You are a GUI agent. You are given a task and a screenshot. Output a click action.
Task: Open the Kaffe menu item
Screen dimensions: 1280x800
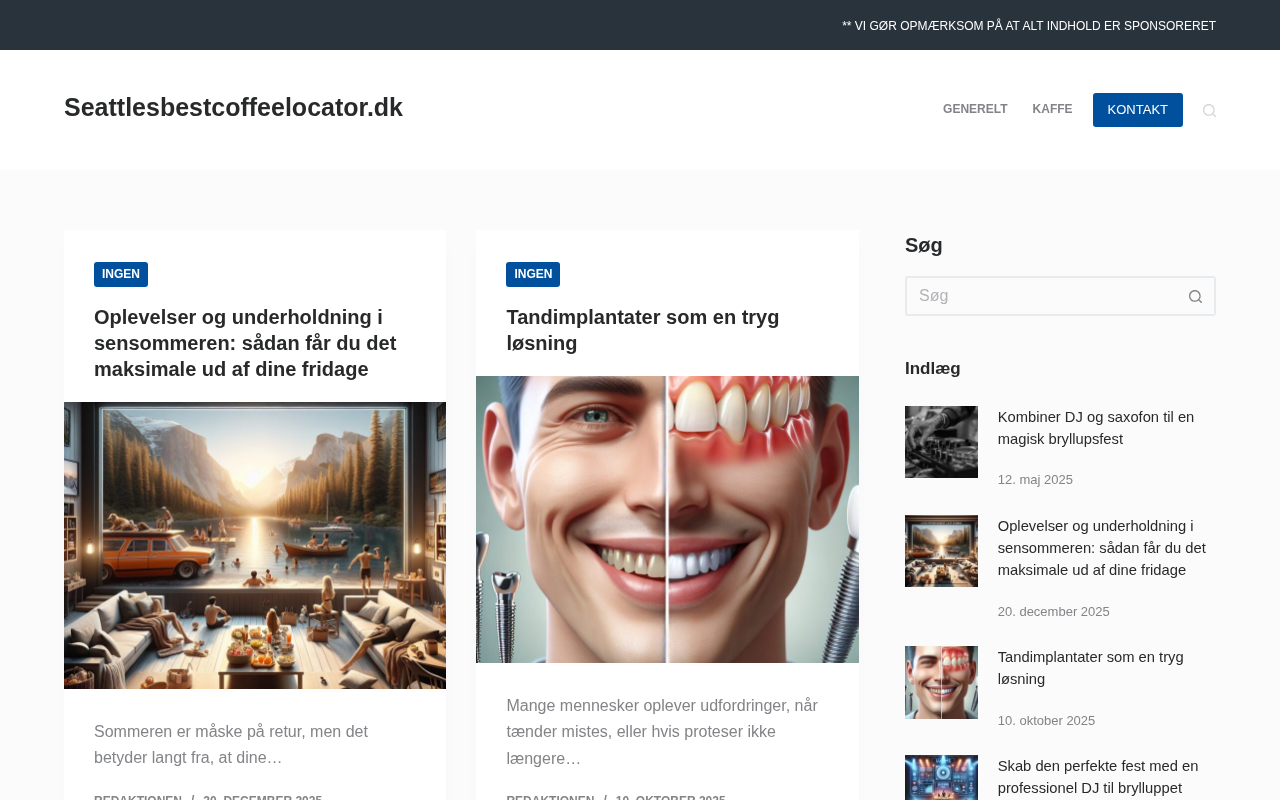(1052, 110)
